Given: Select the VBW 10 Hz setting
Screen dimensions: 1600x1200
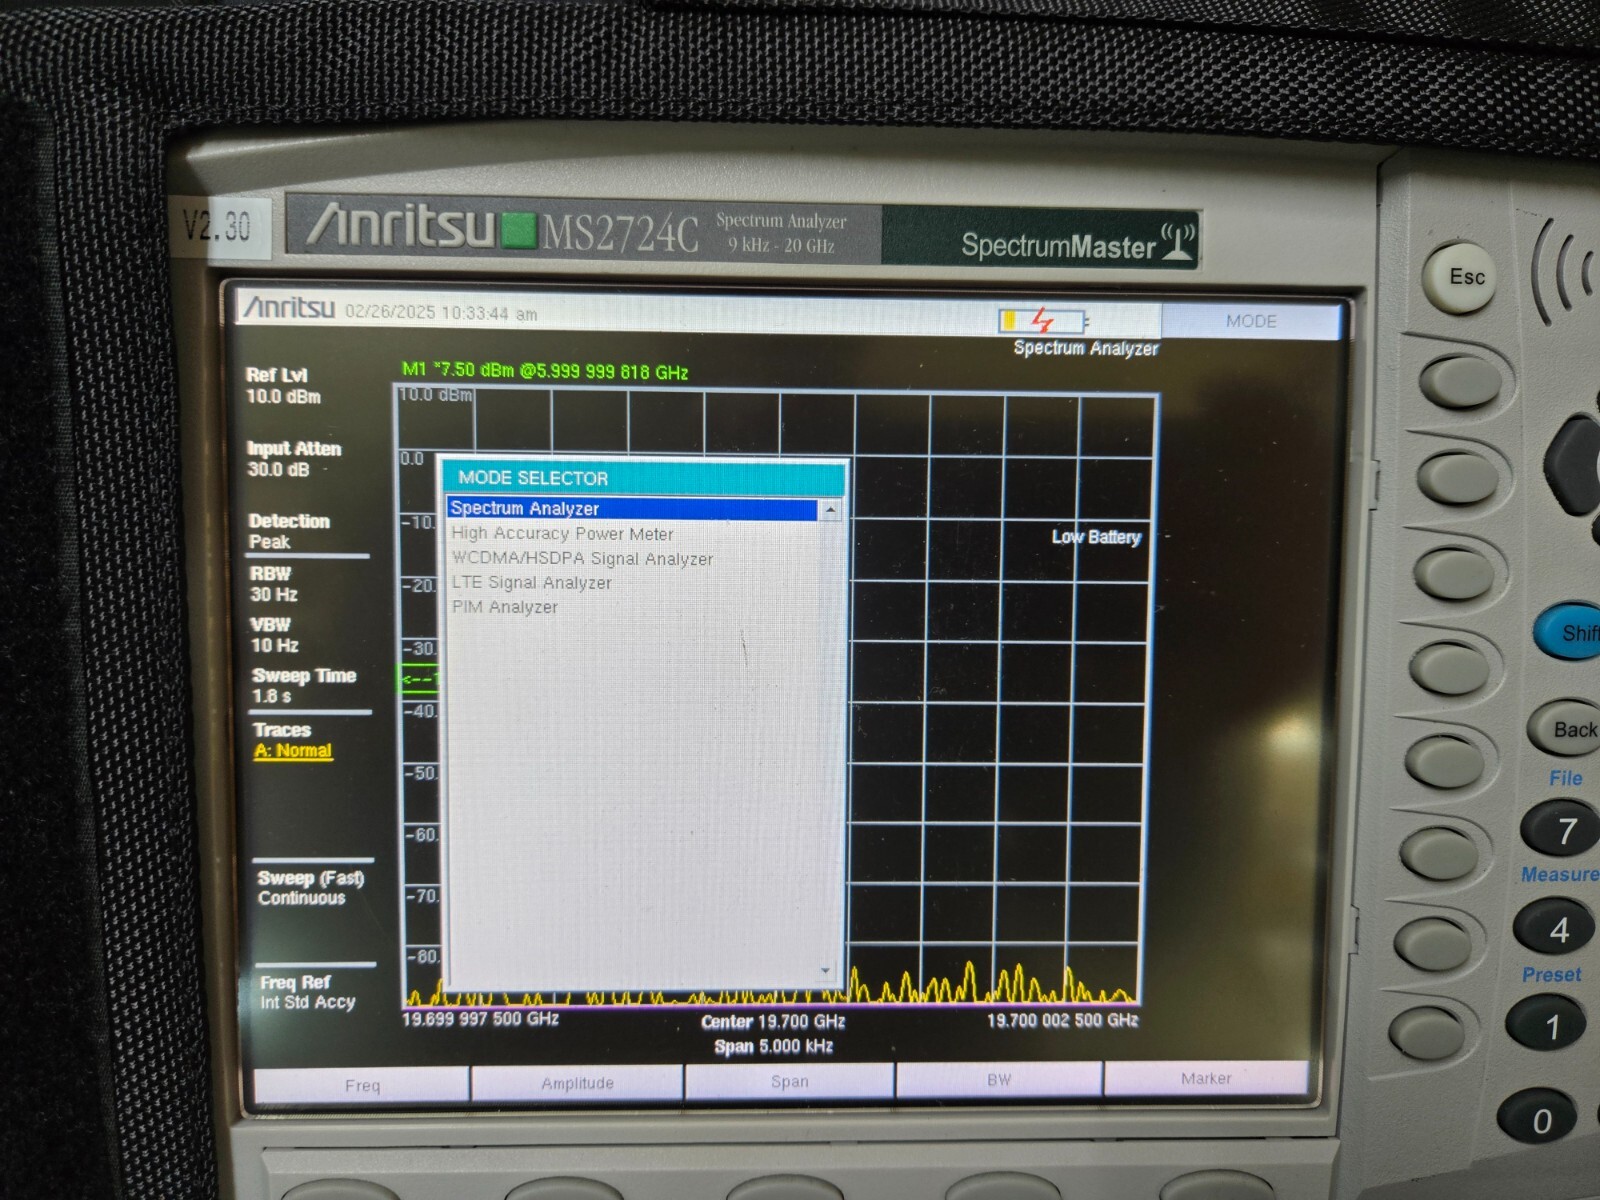Looking at the screenshot, I should point(274,635).
